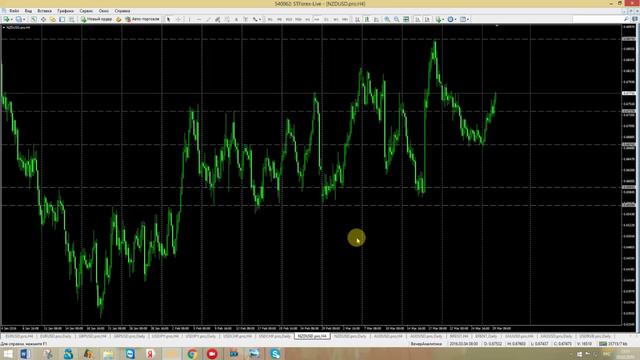The height and width of the screenshot is (360, 640).
Task: Switch chart to MN timeframe
Action: [x=344, y=19]
